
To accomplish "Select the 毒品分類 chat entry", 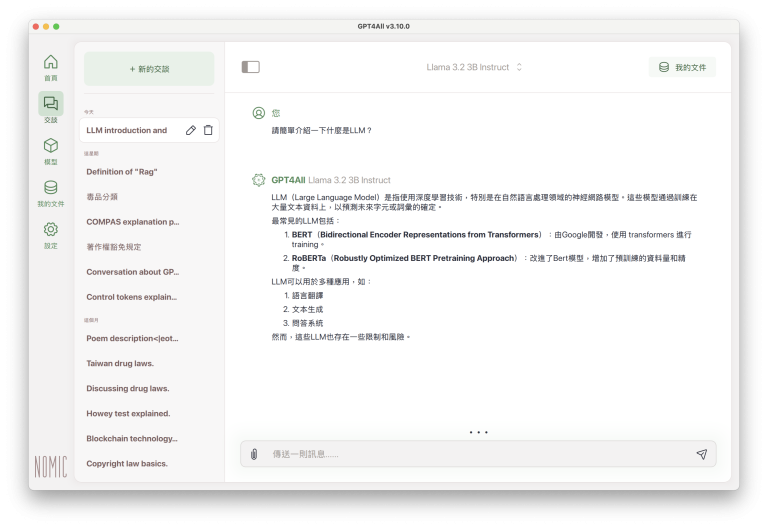I will coord(102,197).
